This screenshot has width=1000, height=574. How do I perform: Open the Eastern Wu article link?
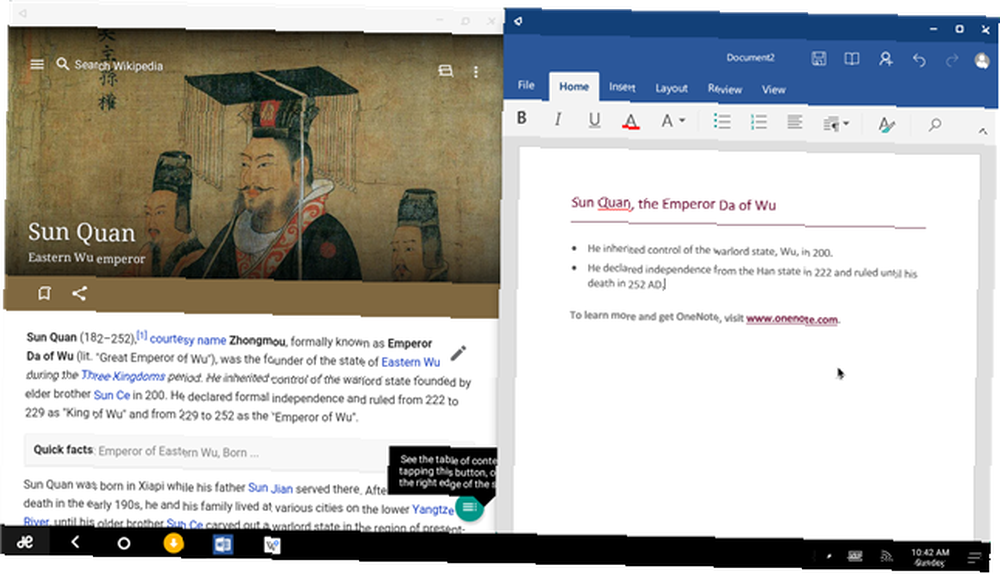click(411, 362)
